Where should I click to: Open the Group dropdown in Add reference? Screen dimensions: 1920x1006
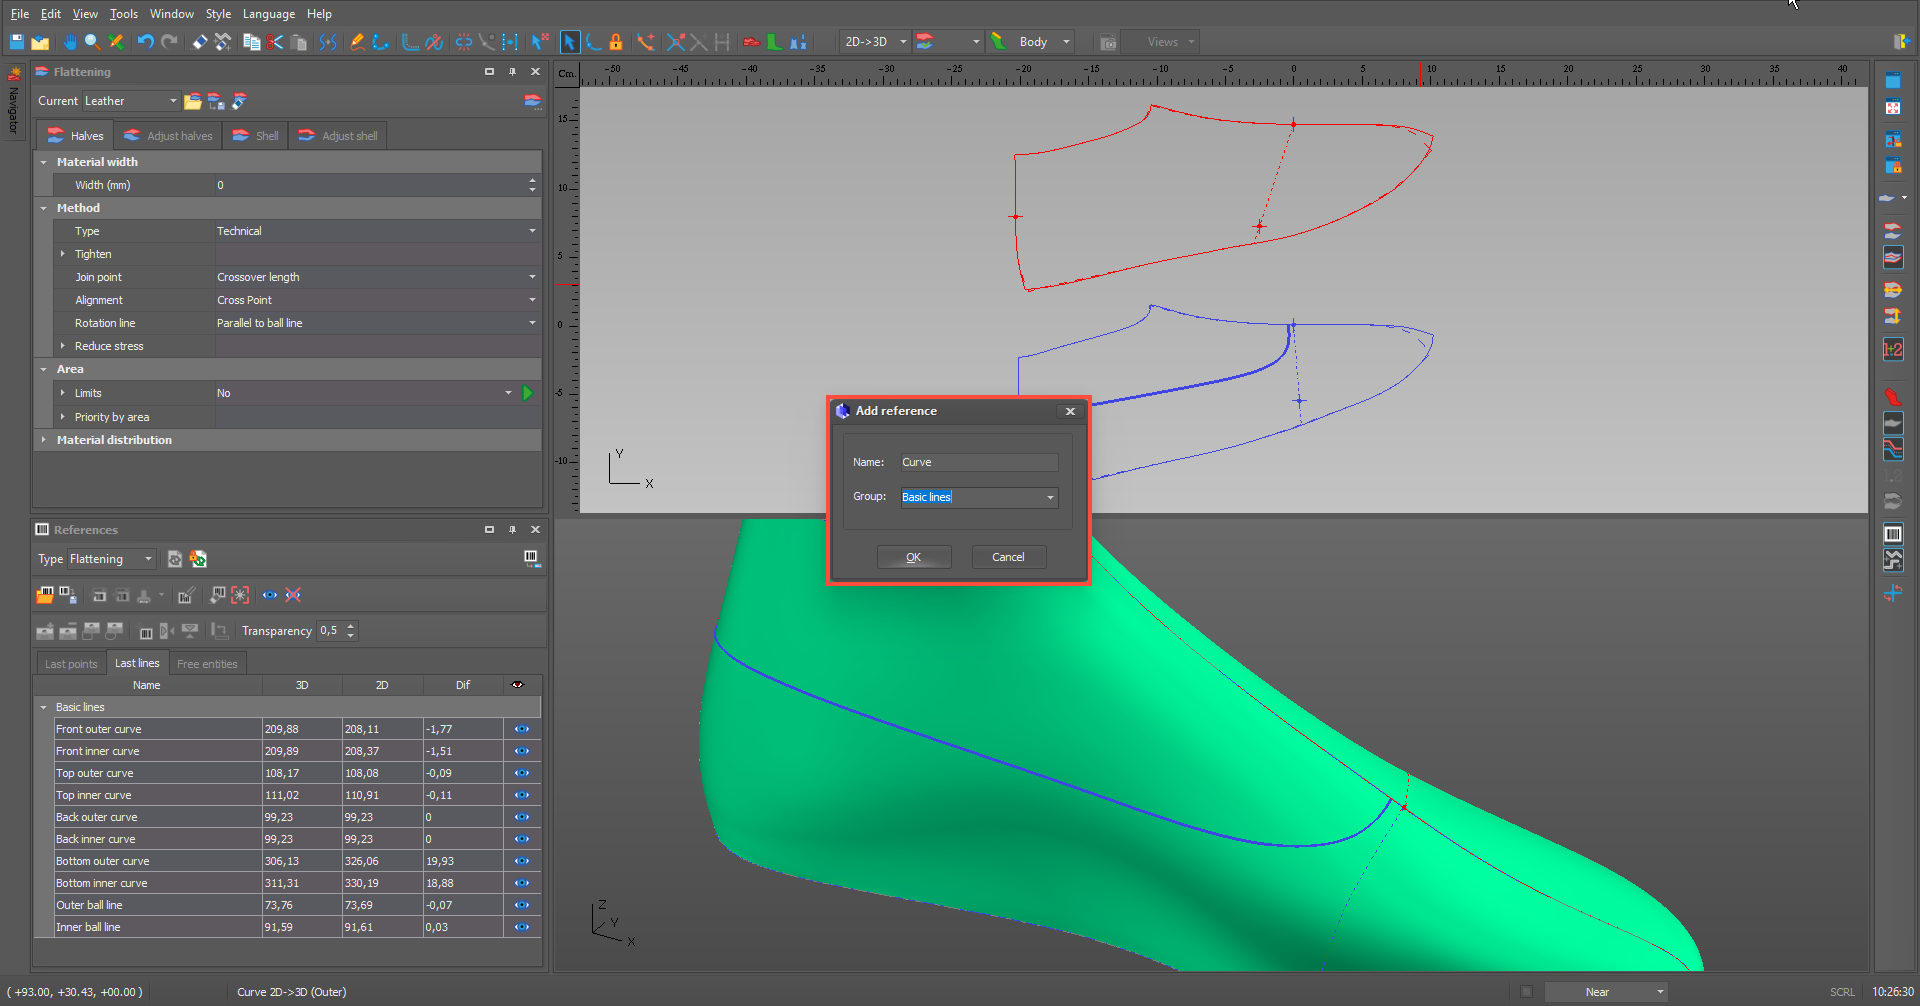[1050, 497]
